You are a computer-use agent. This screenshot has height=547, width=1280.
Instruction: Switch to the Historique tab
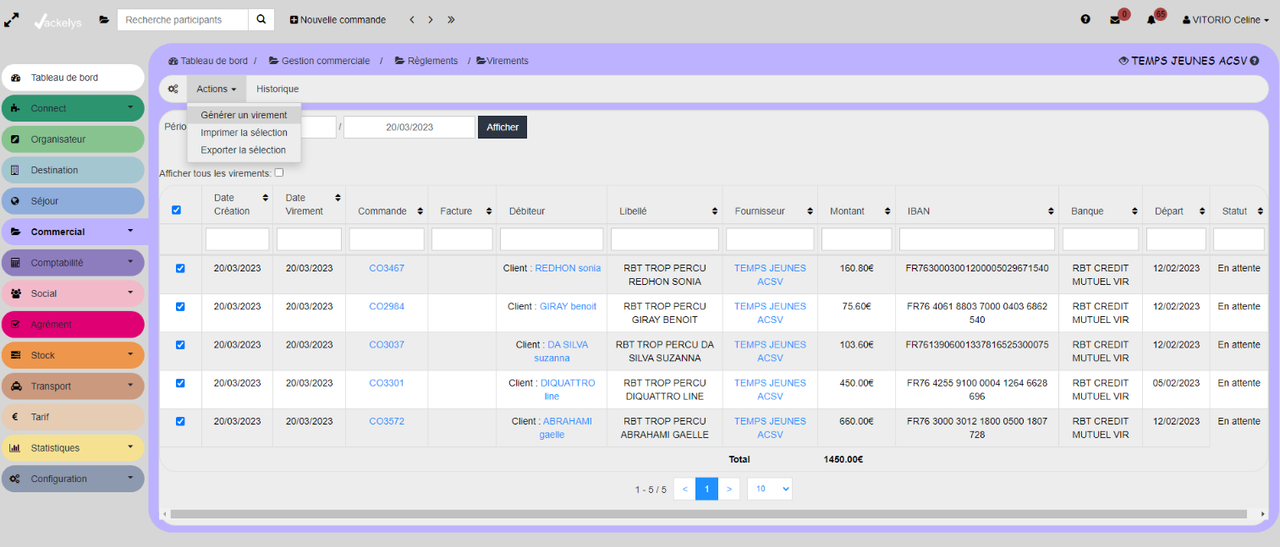277,89
